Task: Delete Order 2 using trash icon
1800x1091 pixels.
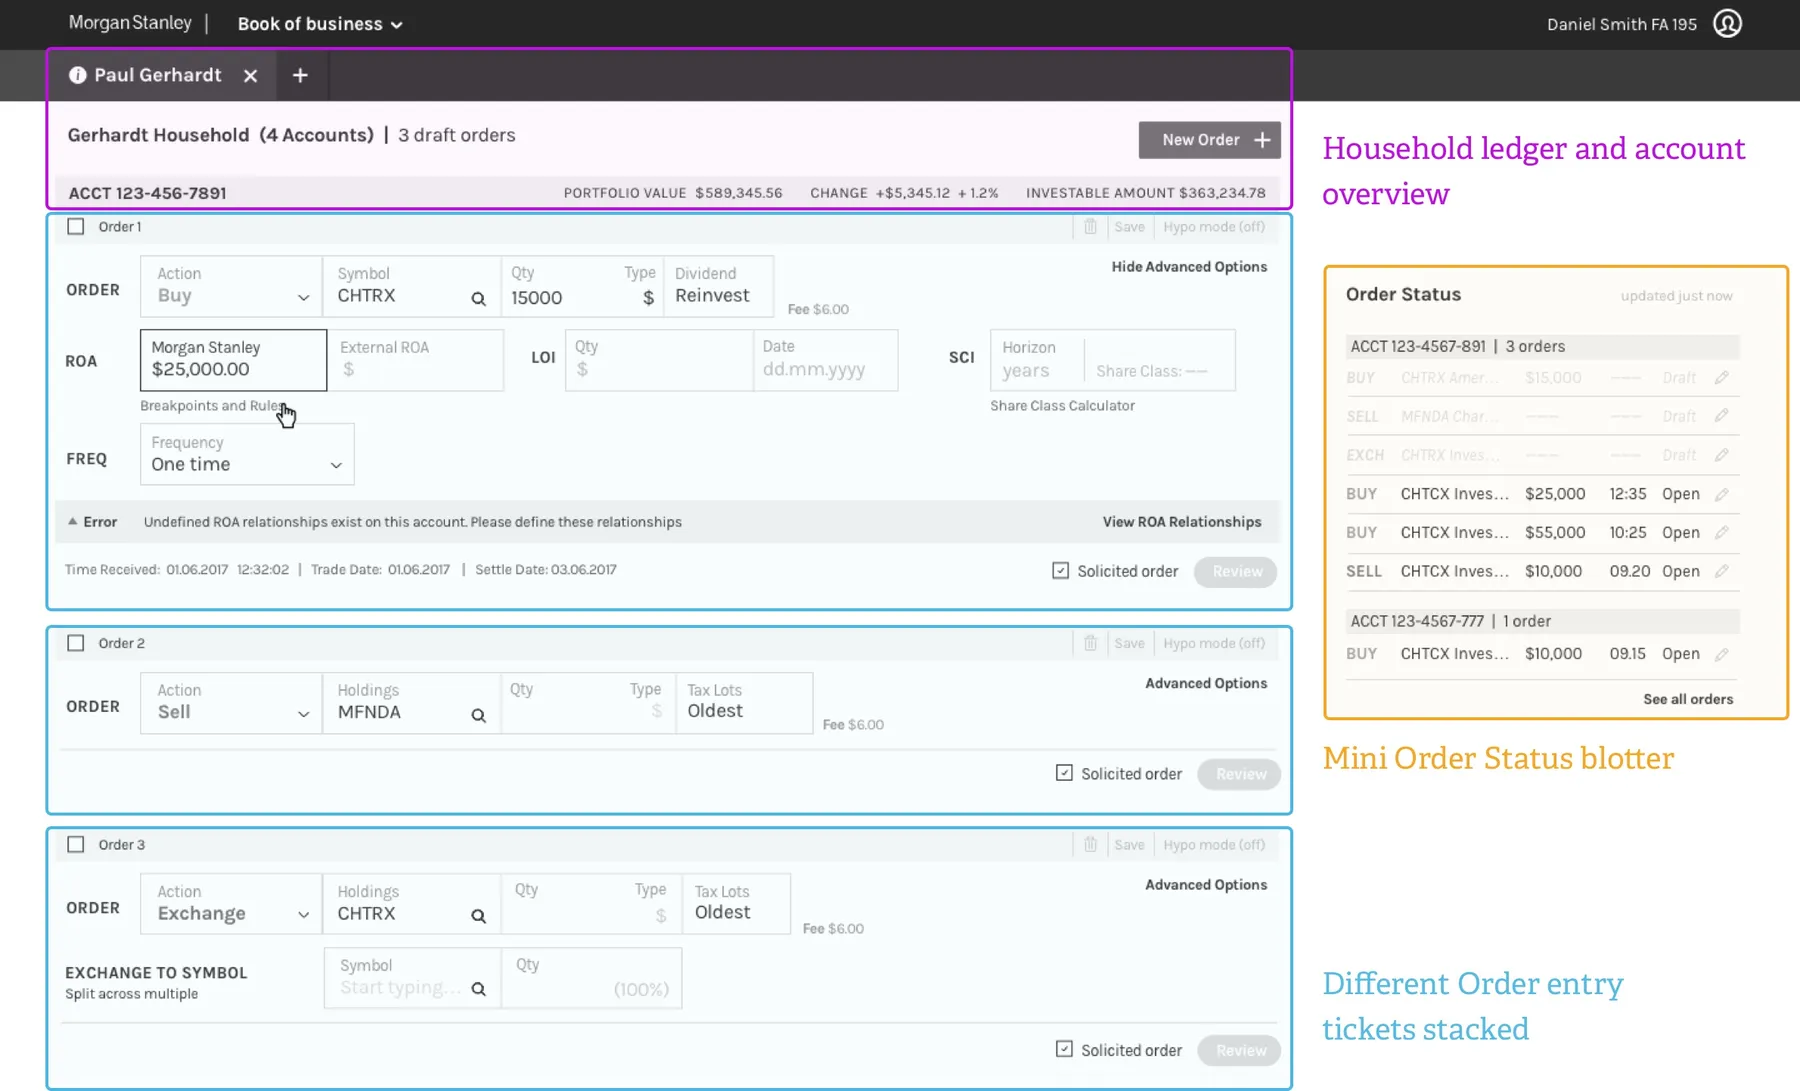Action: [x=1090, y=643]
